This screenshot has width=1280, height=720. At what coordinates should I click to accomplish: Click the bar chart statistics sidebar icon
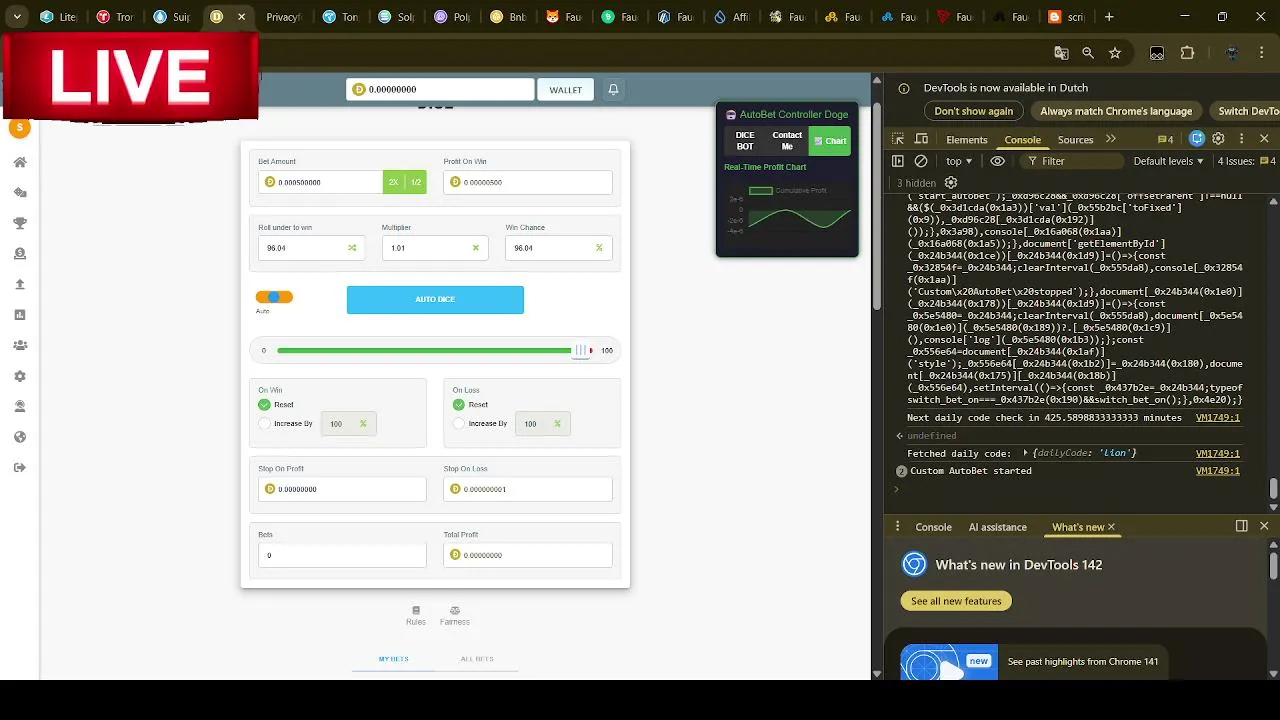19,315
